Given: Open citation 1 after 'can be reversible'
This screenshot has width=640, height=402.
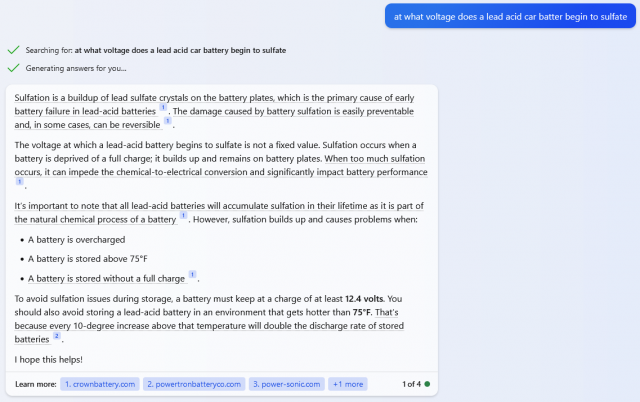Looking at the screenshot, I should 167,121.
